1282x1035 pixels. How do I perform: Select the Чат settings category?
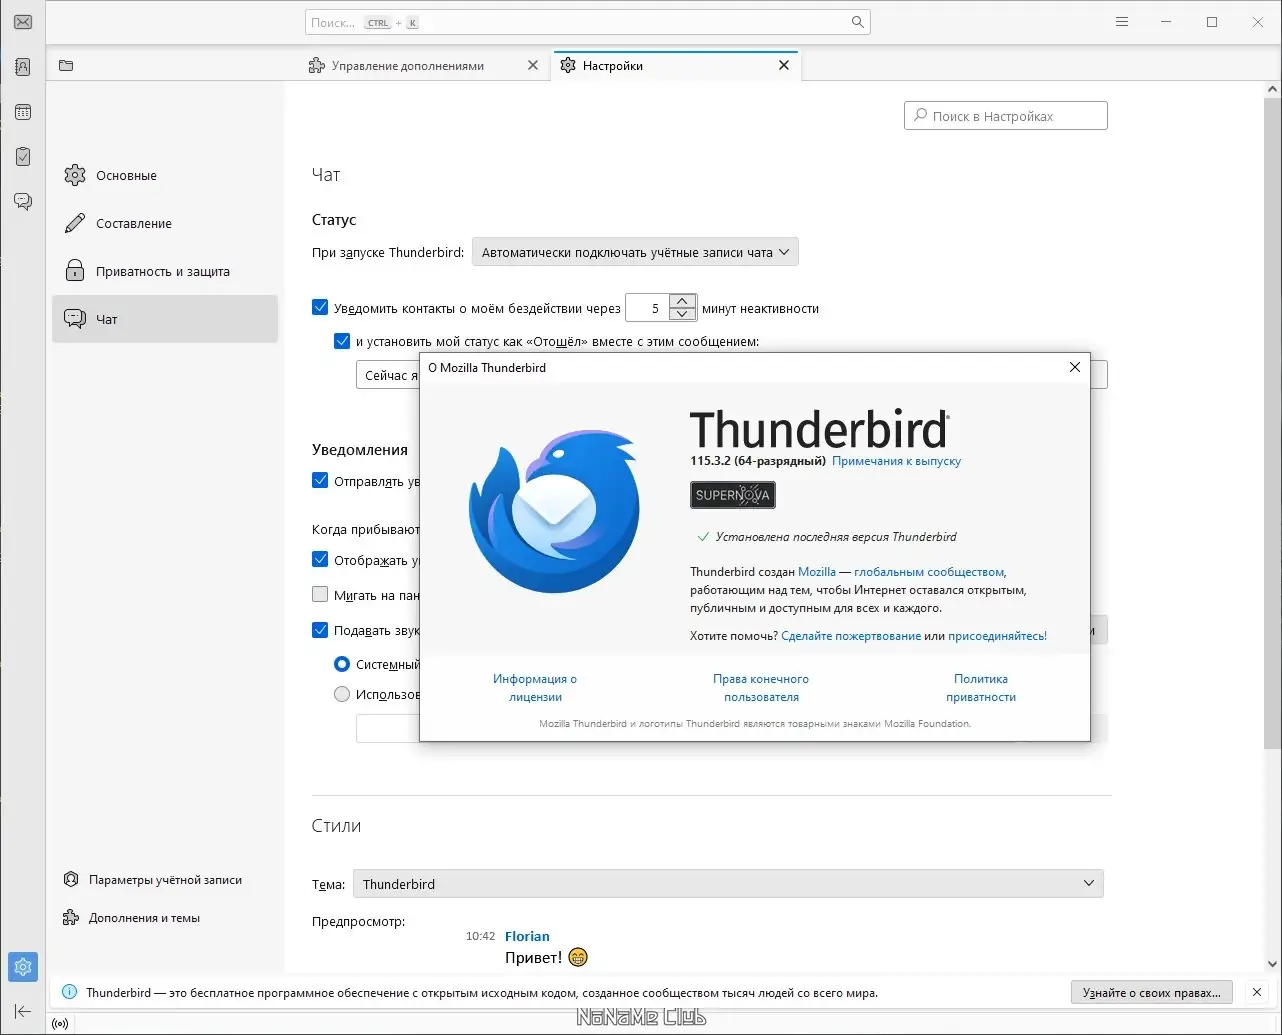165,320
